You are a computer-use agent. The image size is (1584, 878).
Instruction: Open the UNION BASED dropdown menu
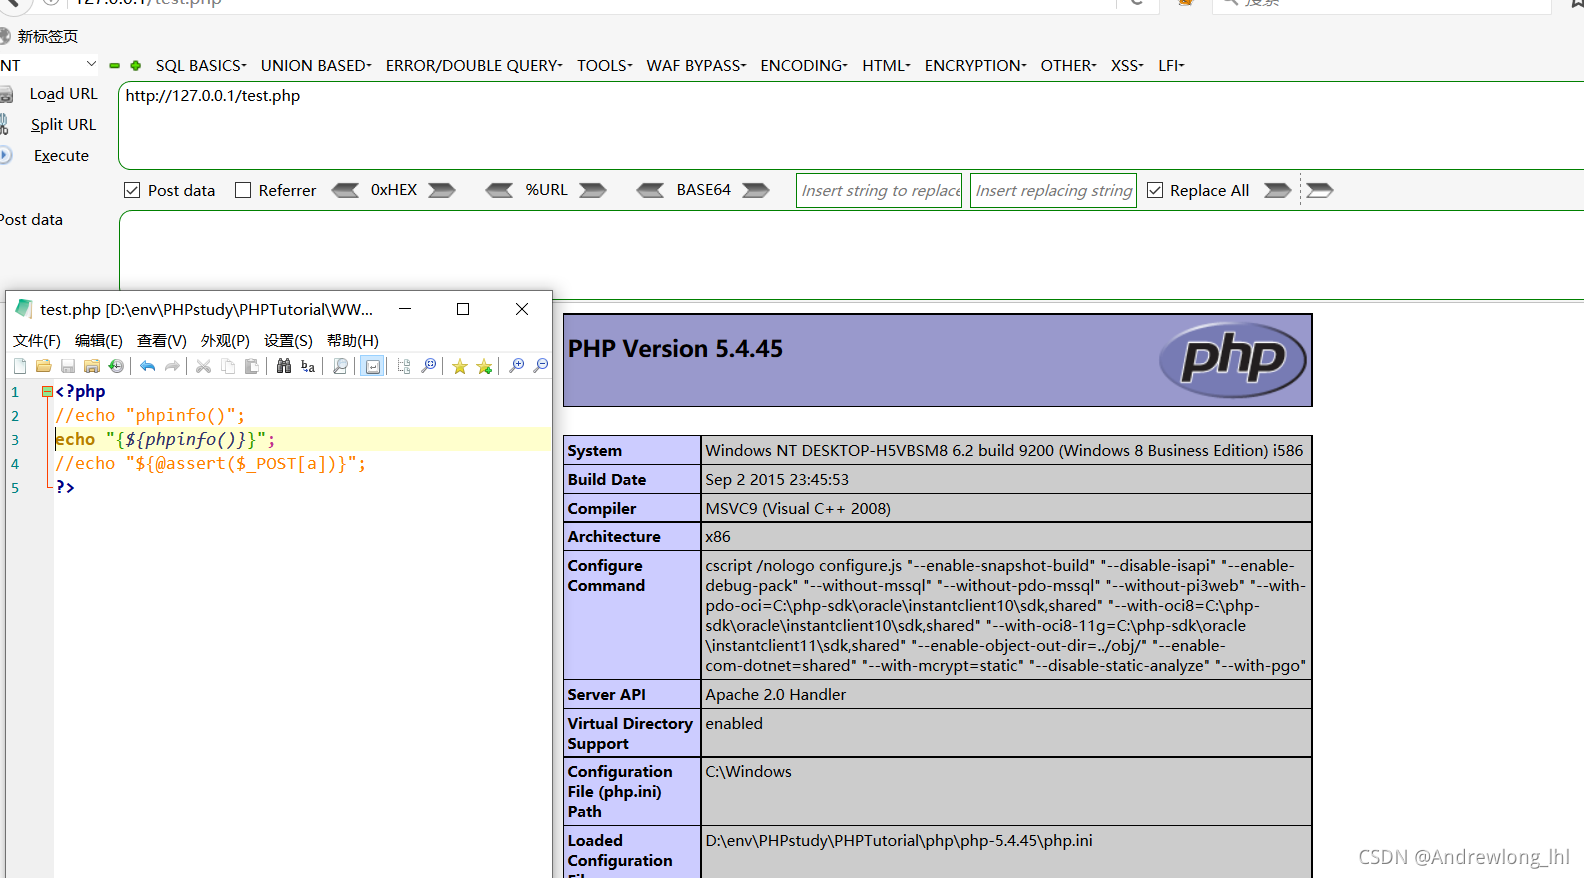point(316,66)
